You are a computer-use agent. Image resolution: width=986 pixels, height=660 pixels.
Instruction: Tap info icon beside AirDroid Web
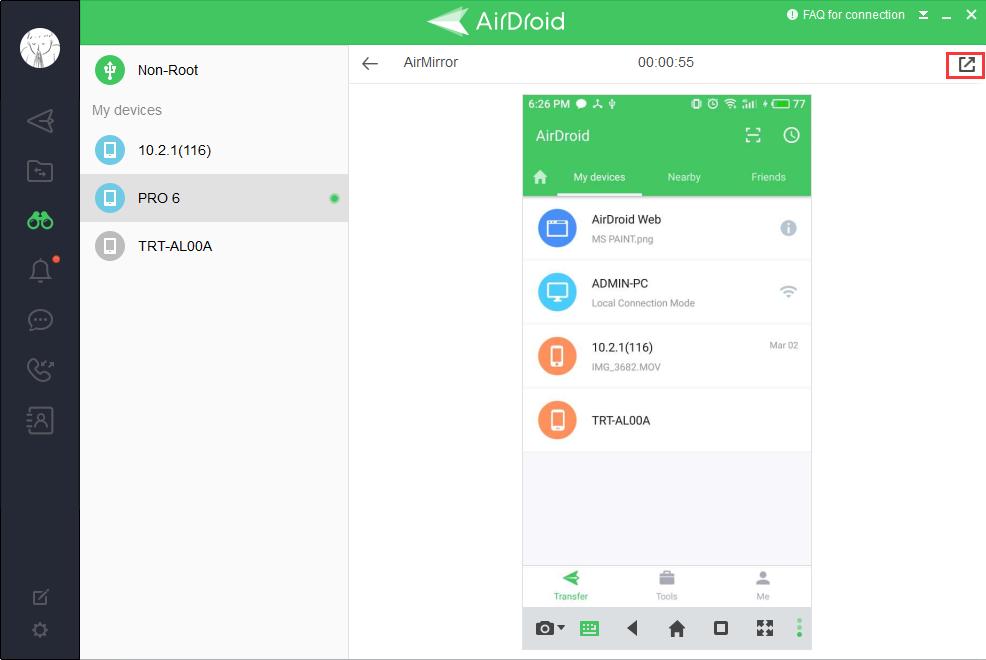[788, 228]
